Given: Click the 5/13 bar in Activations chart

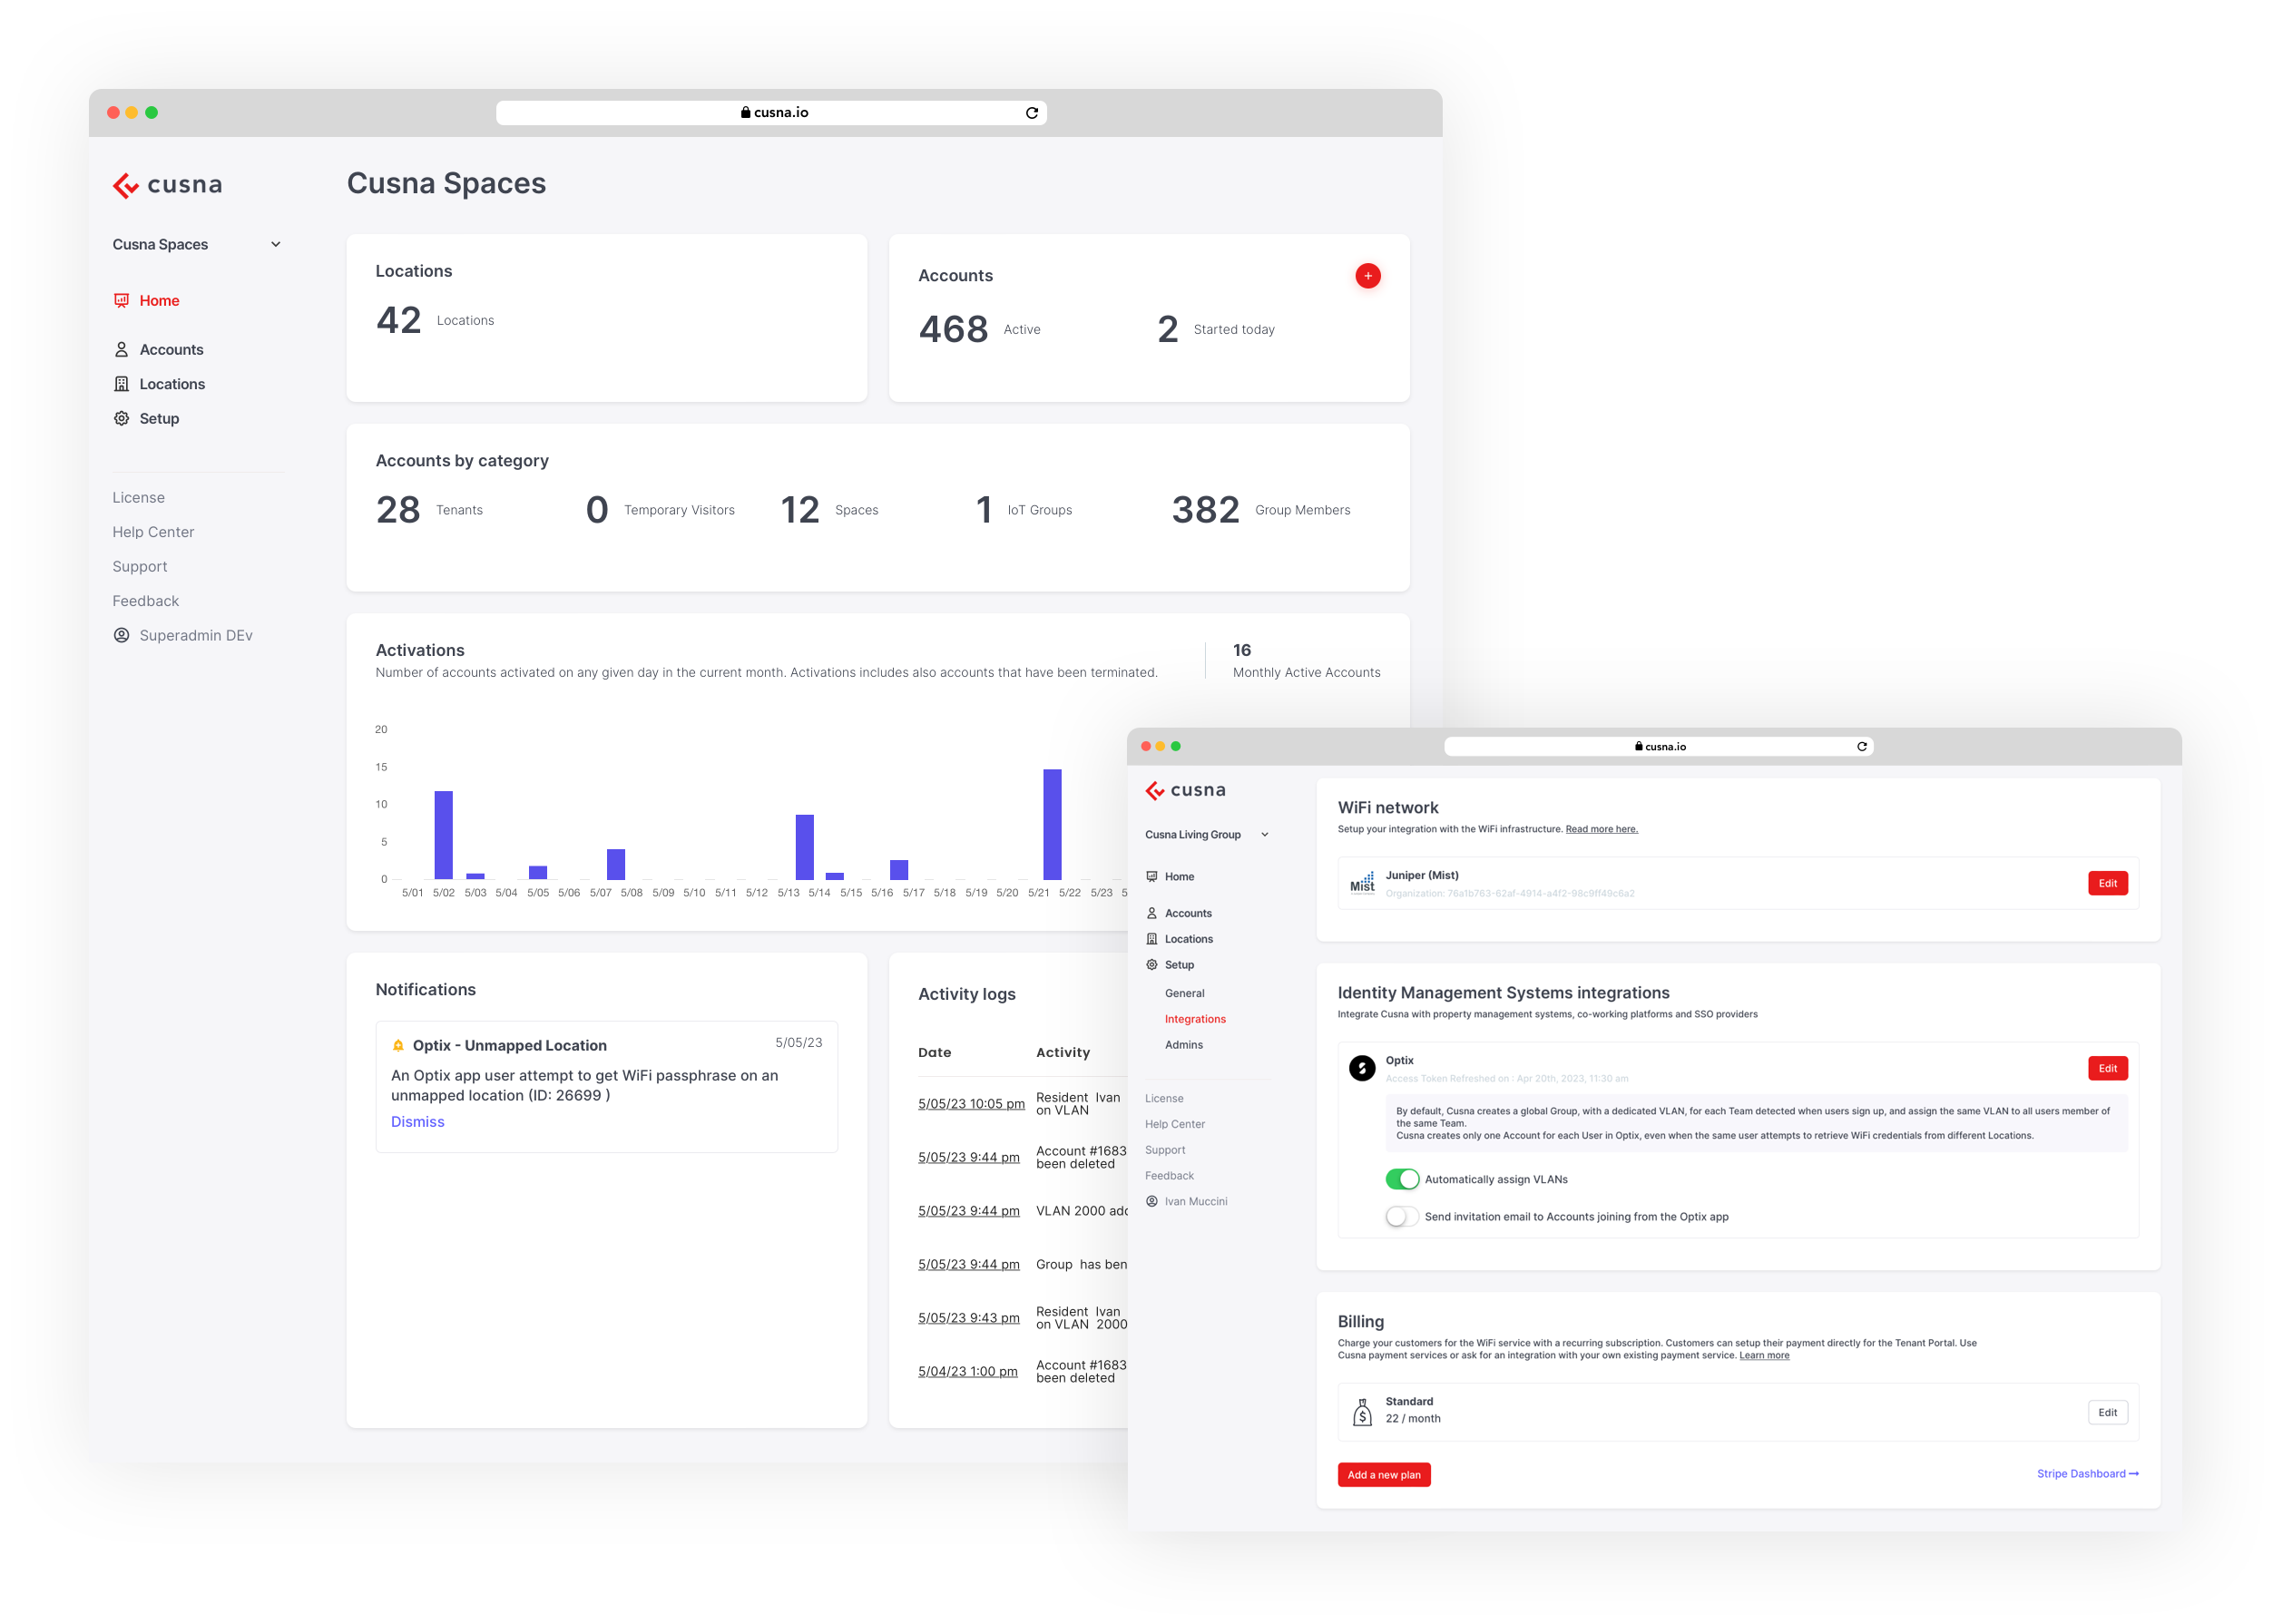Looking at the screenshot, I should 804,847.
